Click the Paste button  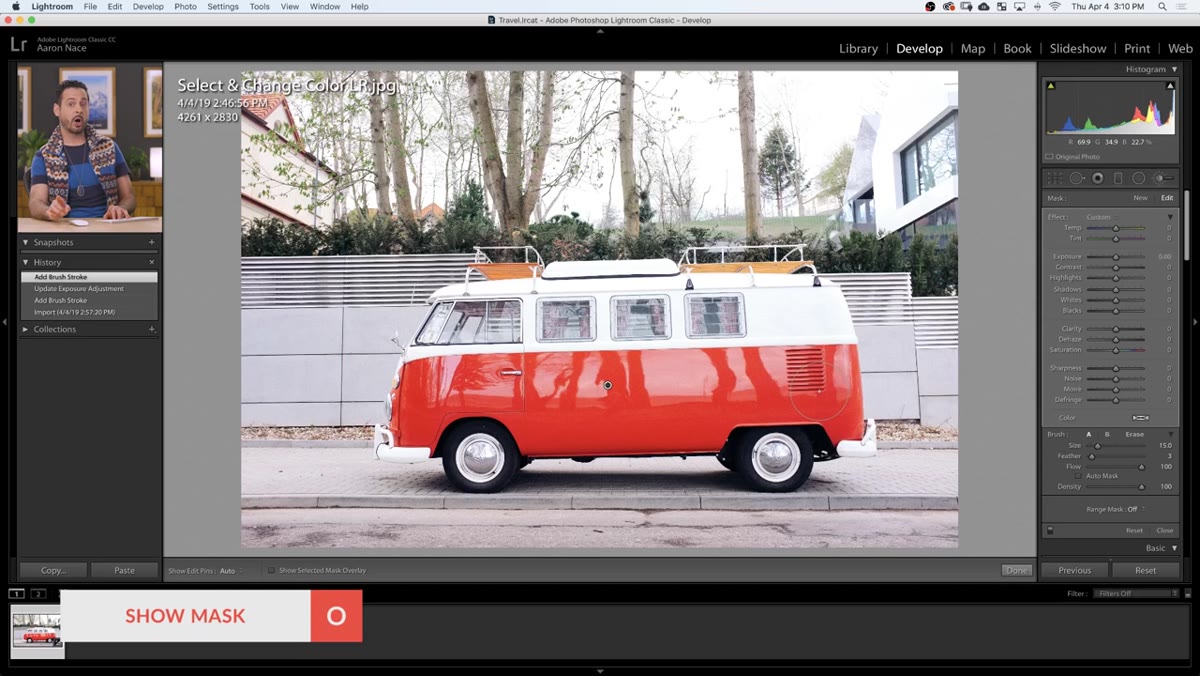(x=124, y=570)
